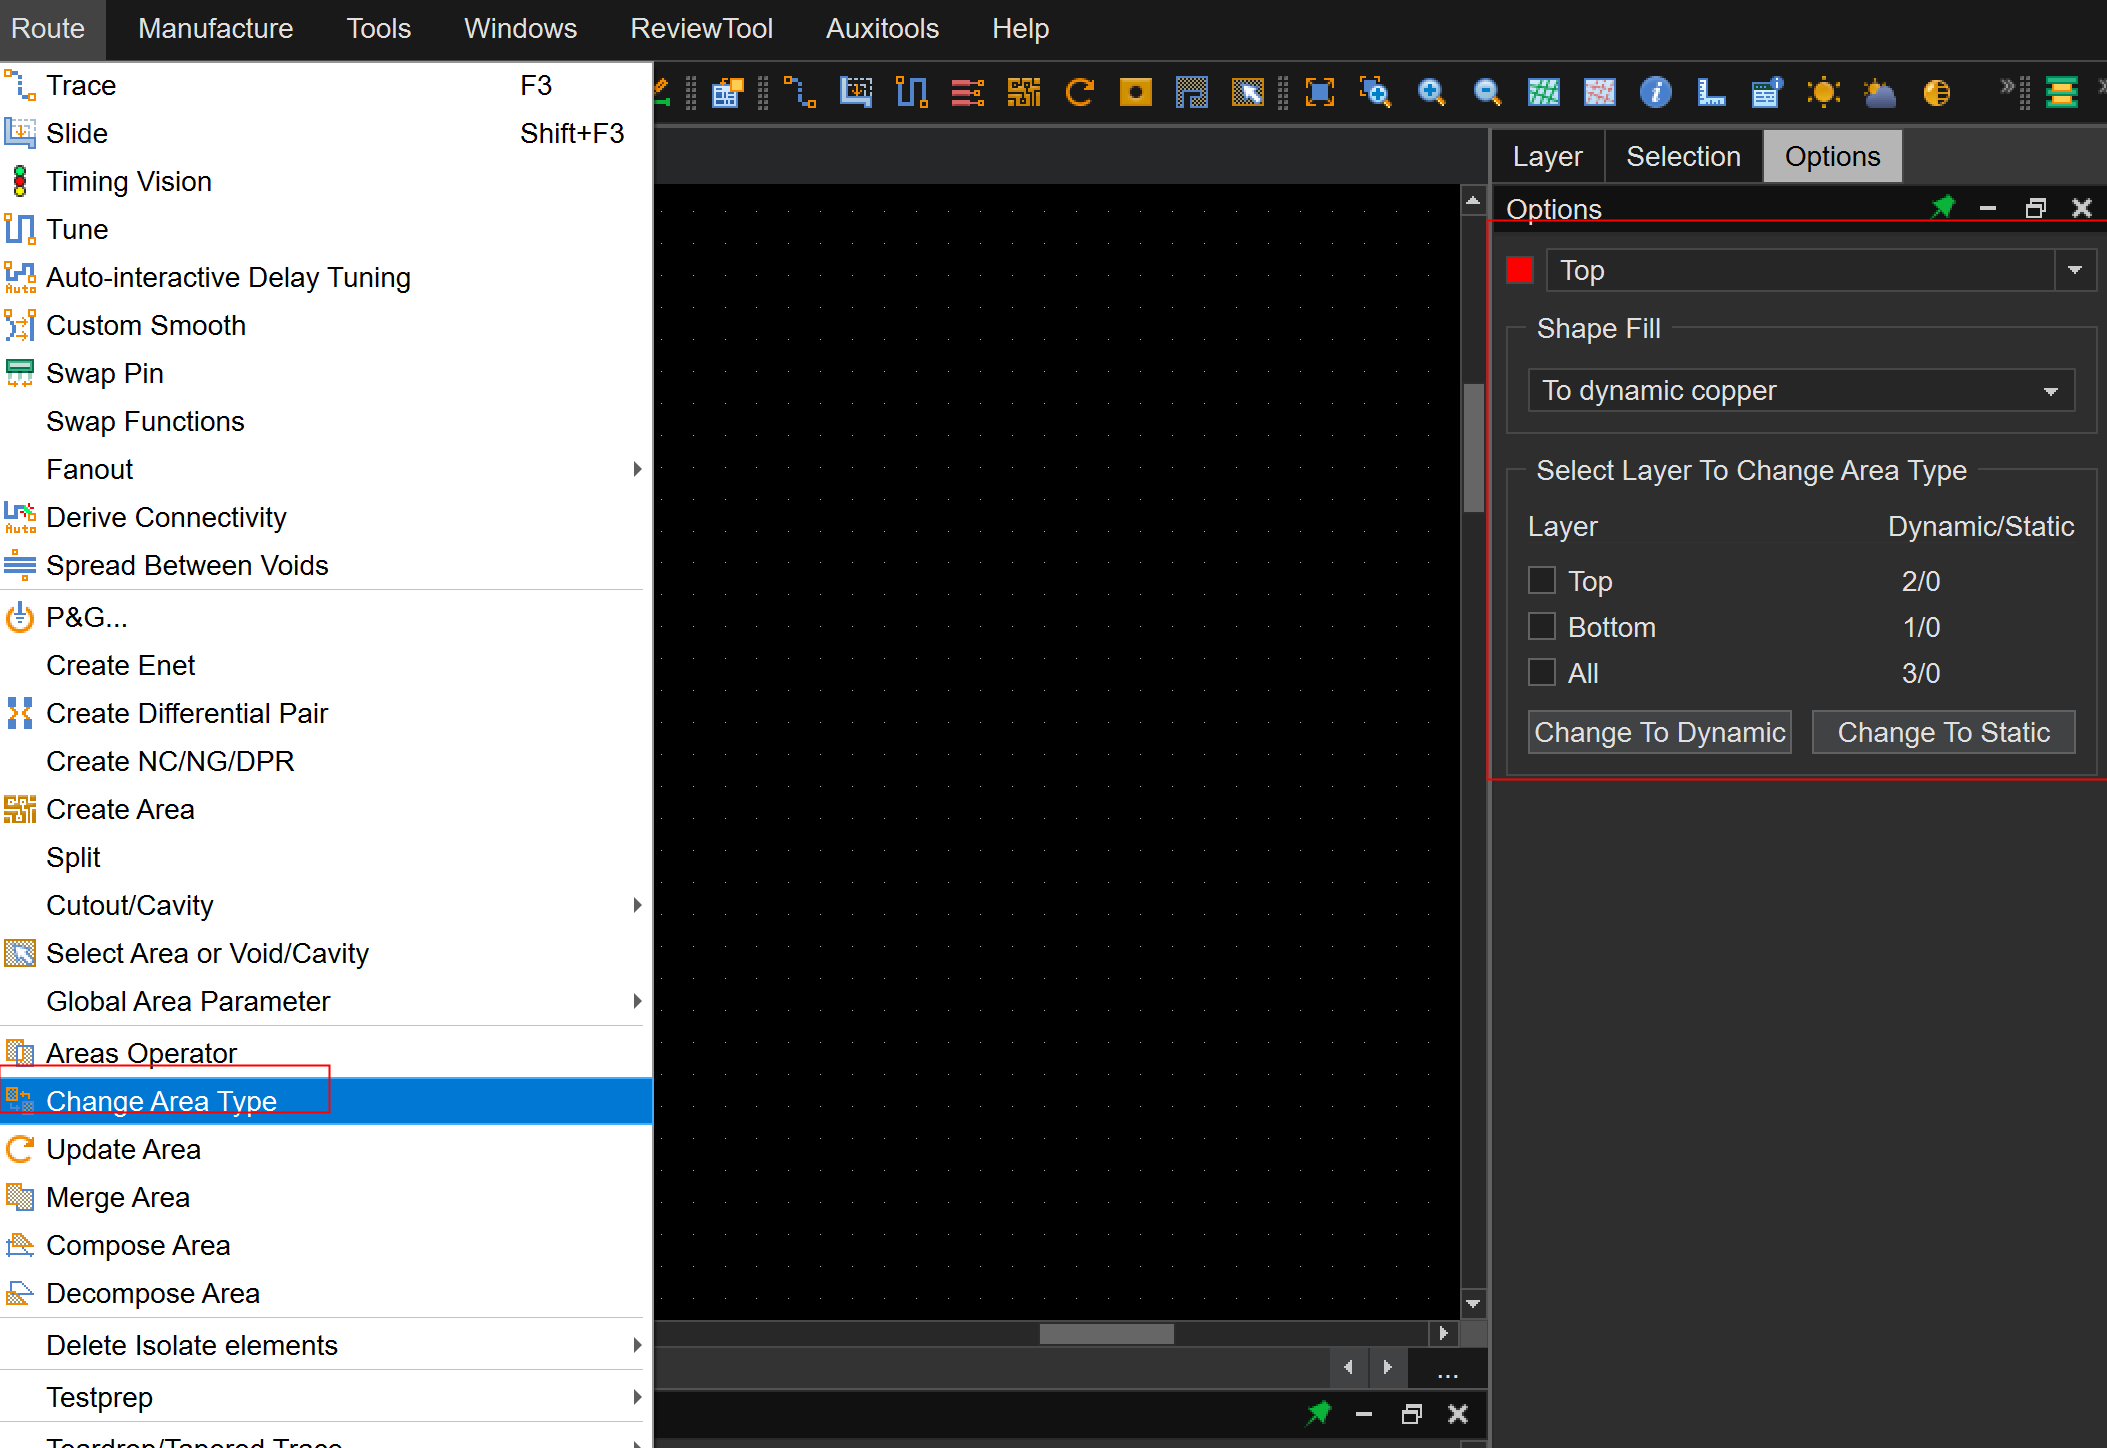Click the Update Area refresh toolbar icon

(1080, 93)
